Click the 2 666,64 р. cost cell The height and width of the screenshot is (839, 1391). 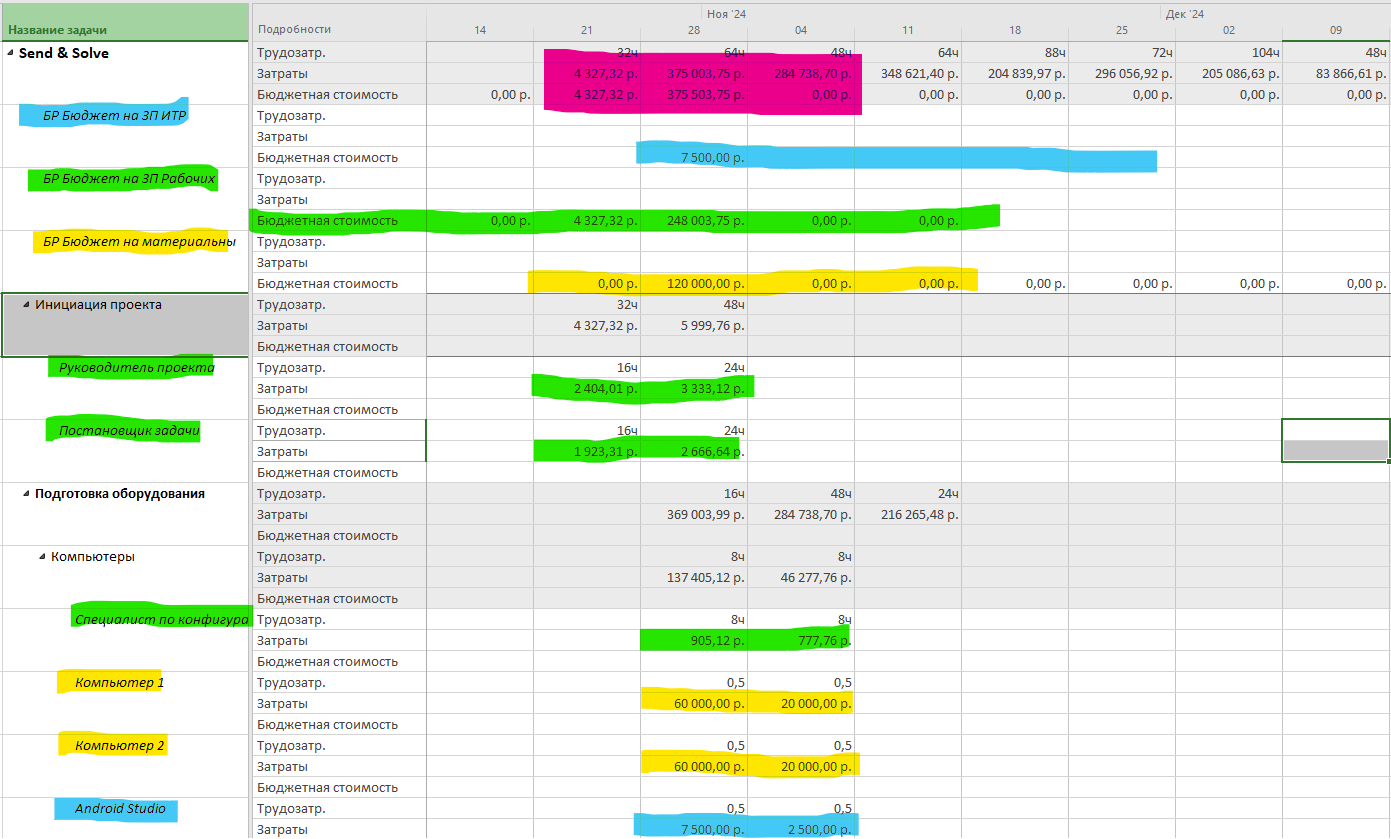point(694,452)
